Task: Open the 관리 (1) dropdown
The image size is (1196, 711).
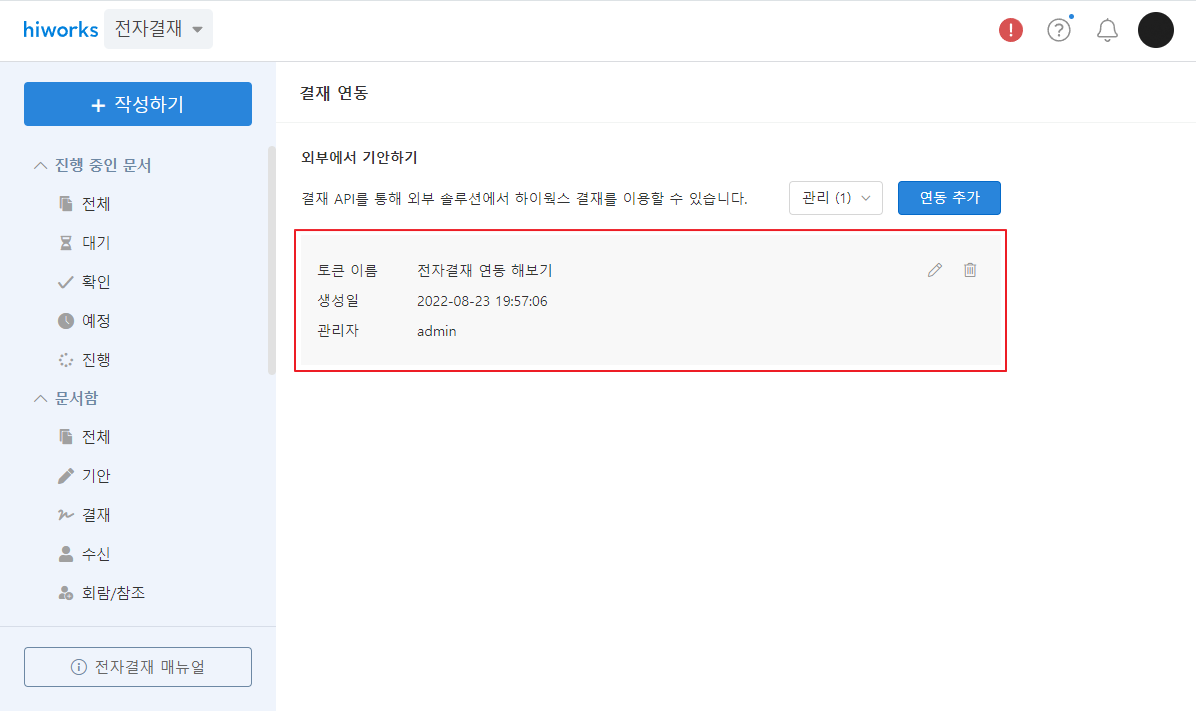Action: [836, 198]
